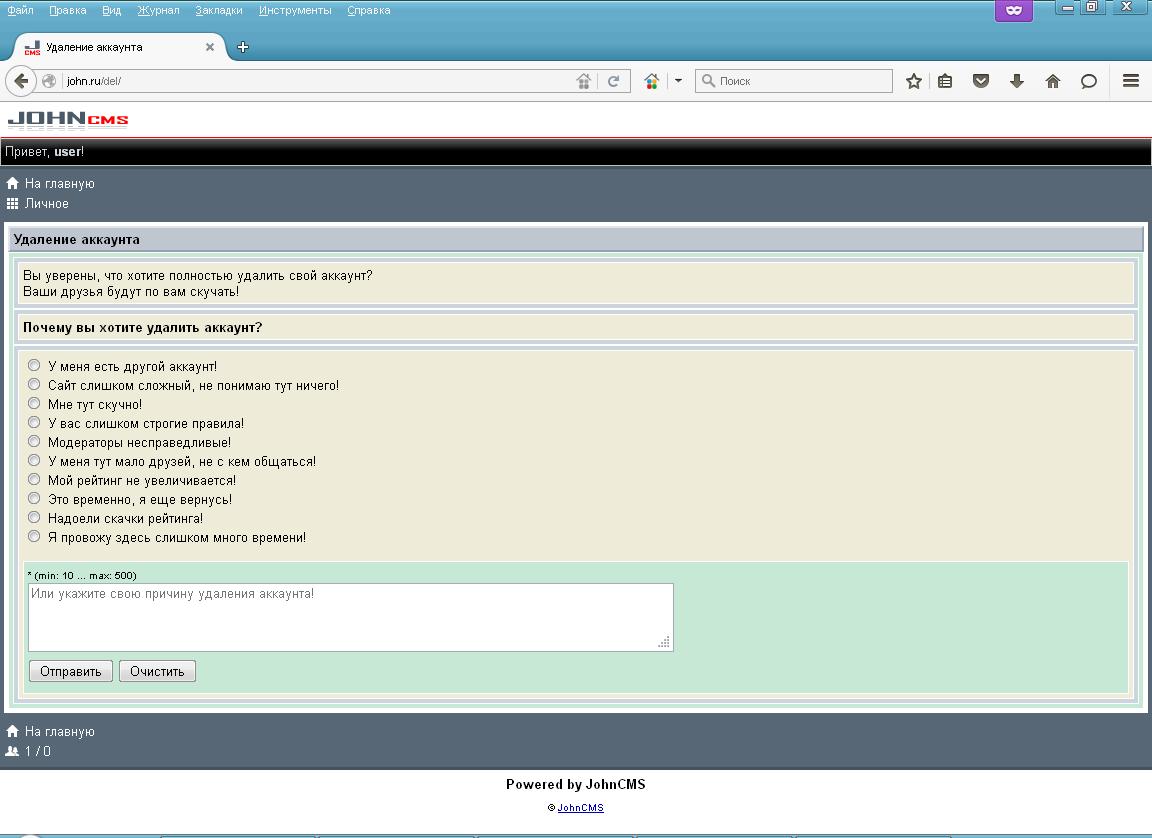Select "Это временно, я еще вернусь!" option
Screen dimensions: 1152x838
pyautogui.click(x=34, y=498)
